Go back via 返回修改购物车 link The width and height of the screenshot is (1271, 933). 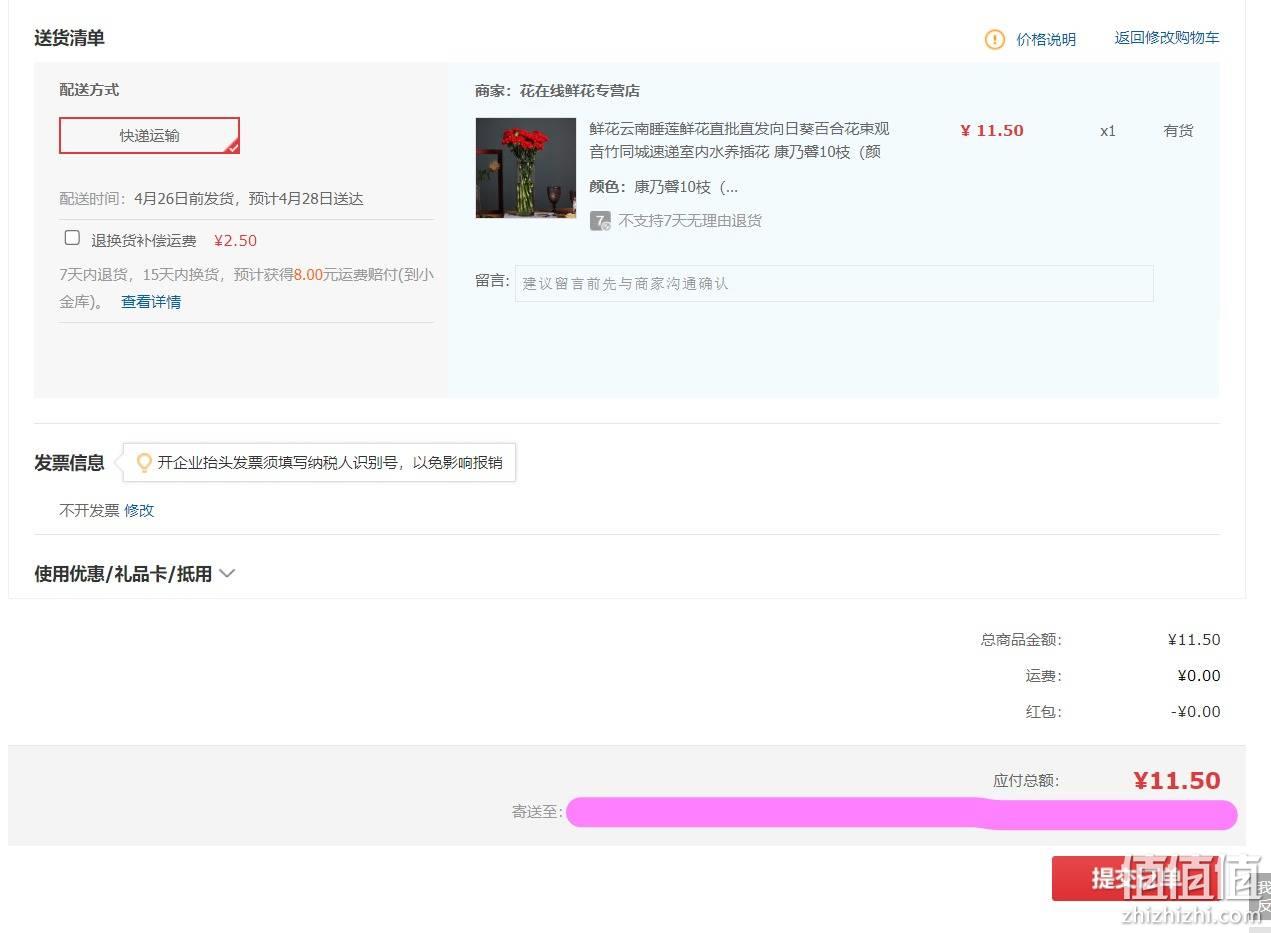(1167, 38)
